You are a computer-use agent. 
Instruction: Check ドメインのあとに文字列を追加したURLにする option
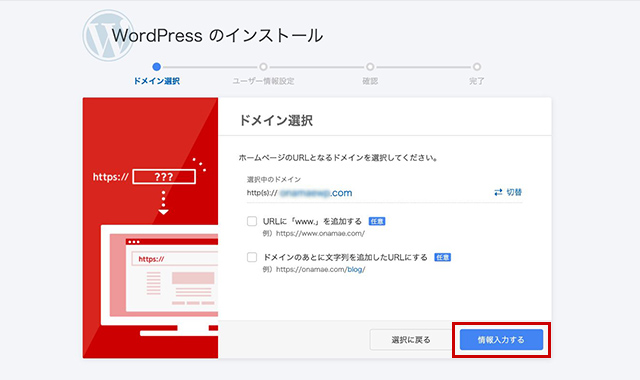coord(252,257)
